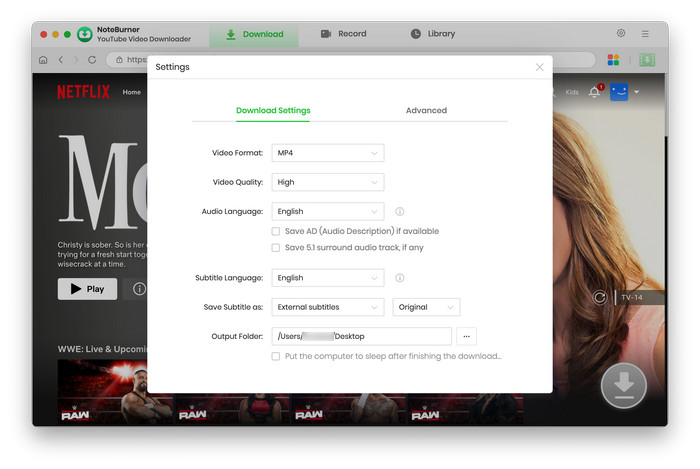Screen dimensions: 700x469
Task: Open the first RAW thumbnail with wrestler
Action: 116,392
